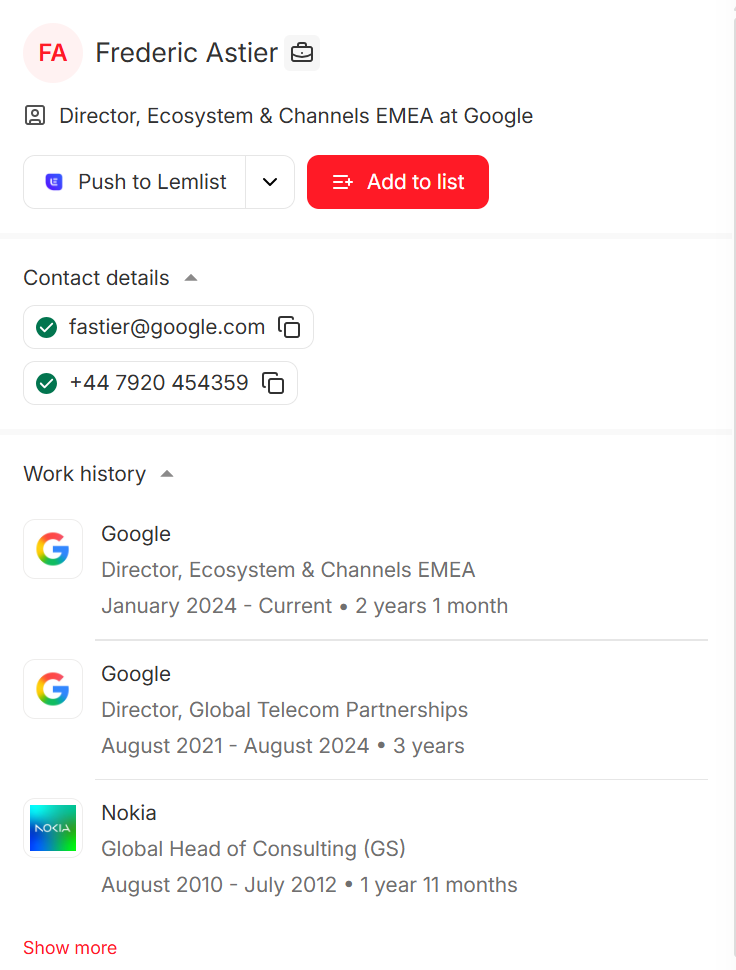Click the FA avatar circle

(52, 53)
